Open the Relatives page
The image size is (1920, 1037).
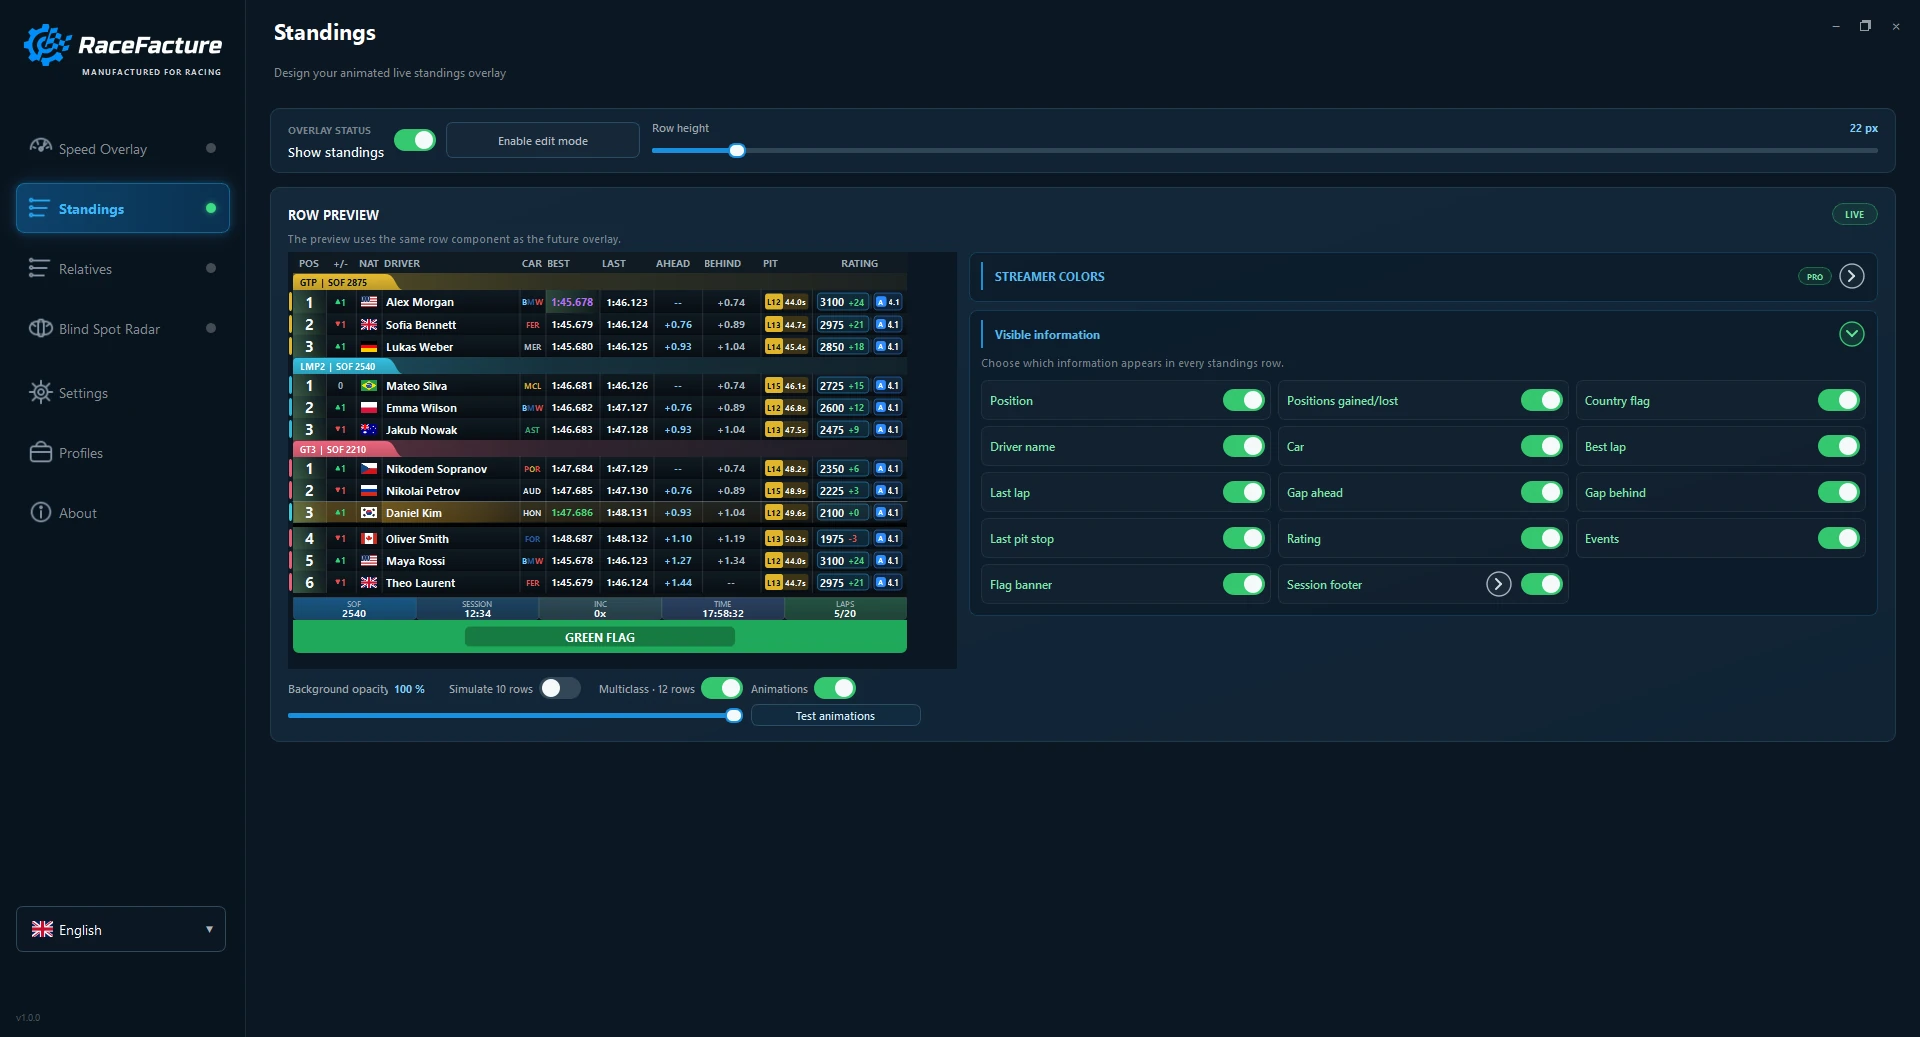[123, 268]
